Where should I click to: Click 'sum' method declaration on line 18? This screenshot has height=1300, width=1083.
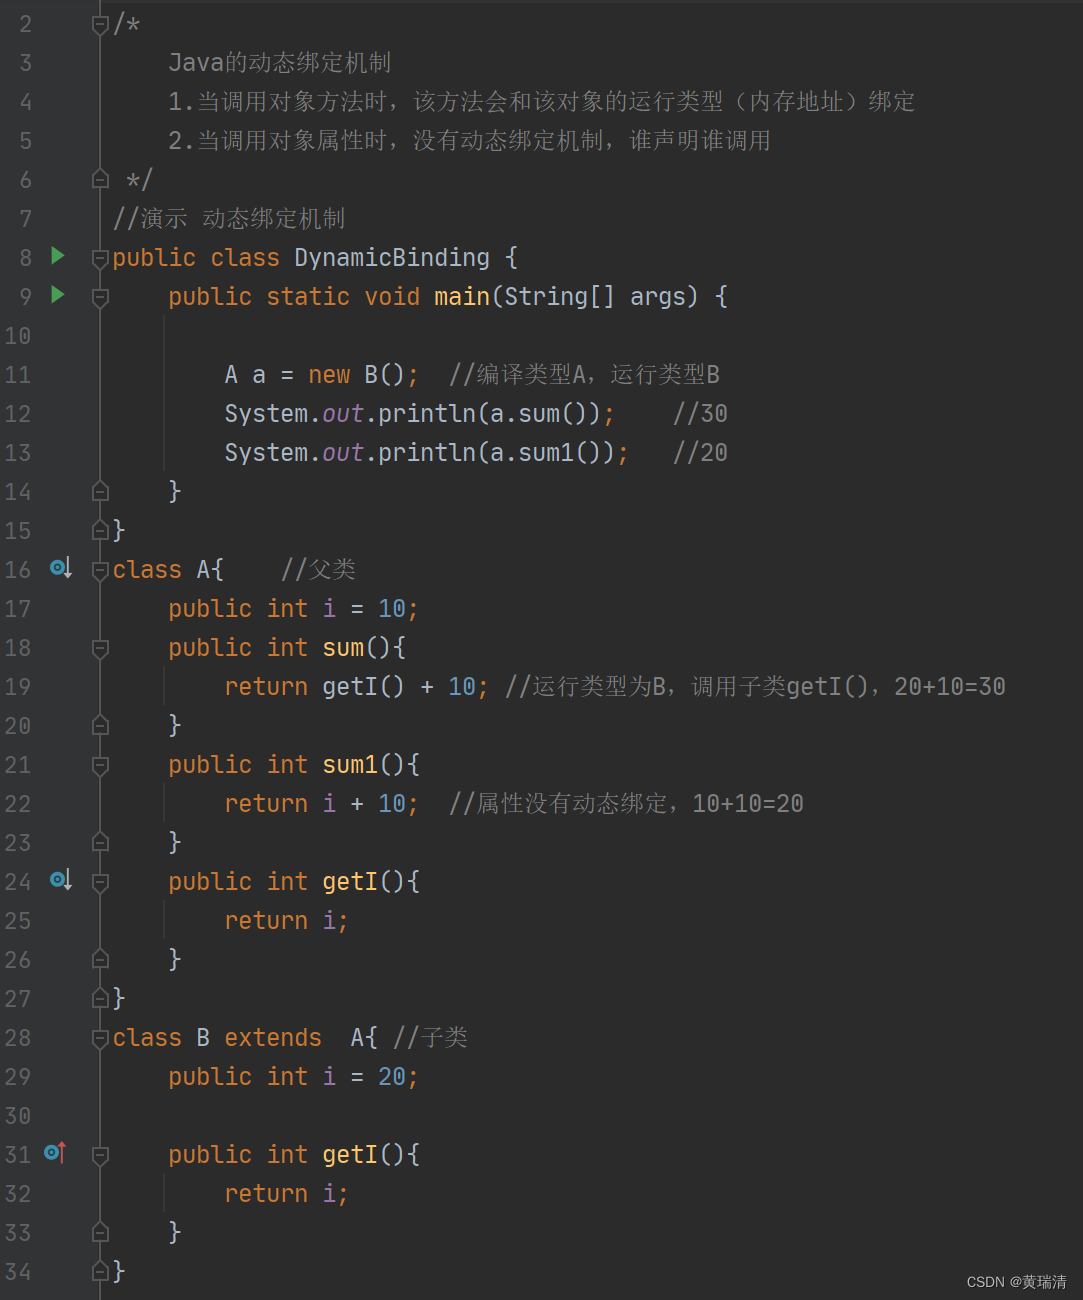pos(343,647)
